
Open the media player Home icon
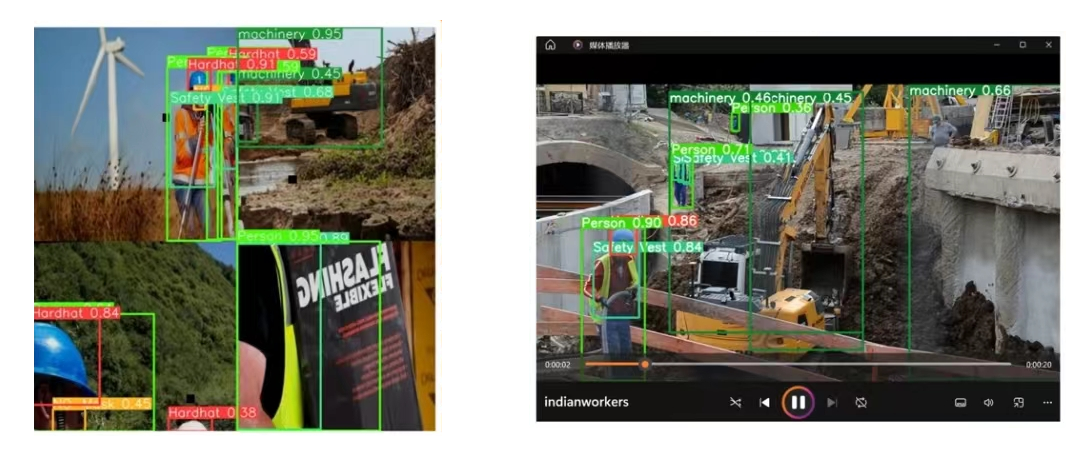coord(550,45)
